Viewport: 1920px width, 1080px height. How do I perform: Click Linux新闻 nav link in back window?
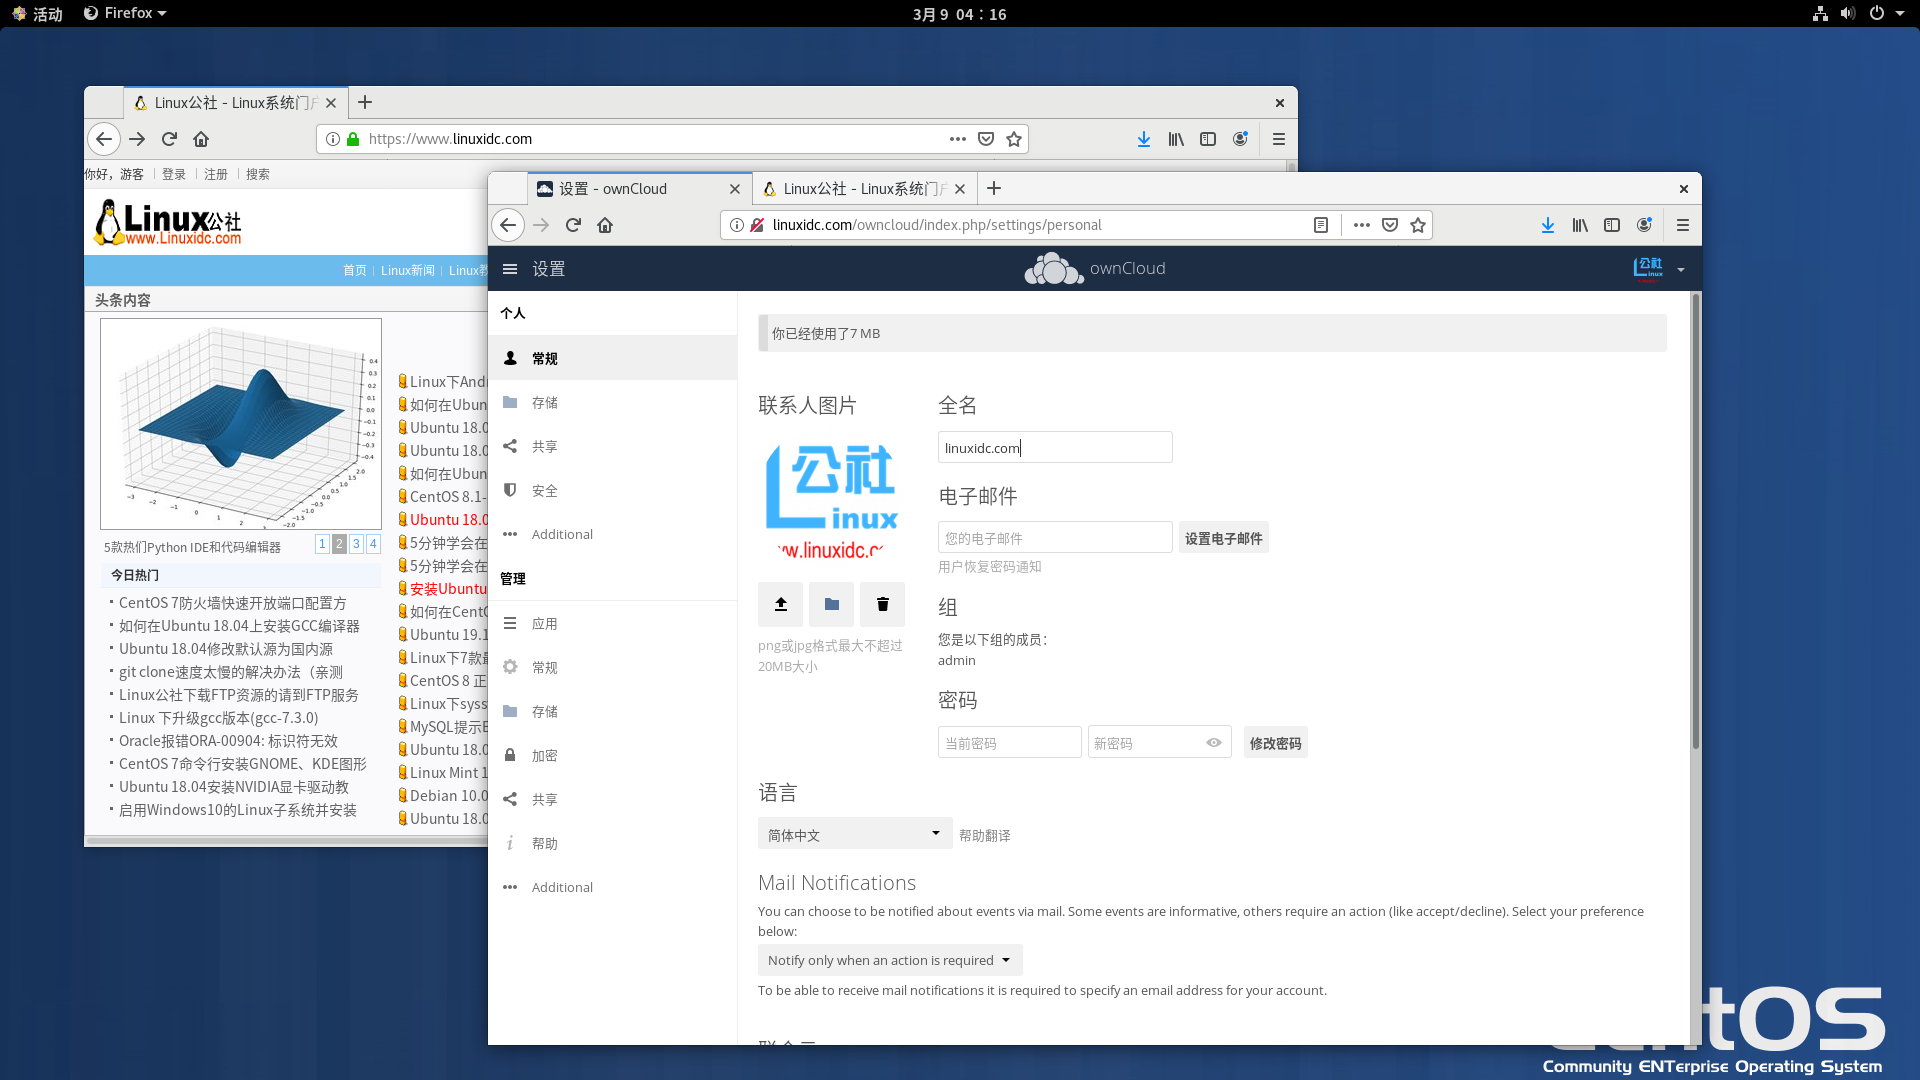point(408,270)
